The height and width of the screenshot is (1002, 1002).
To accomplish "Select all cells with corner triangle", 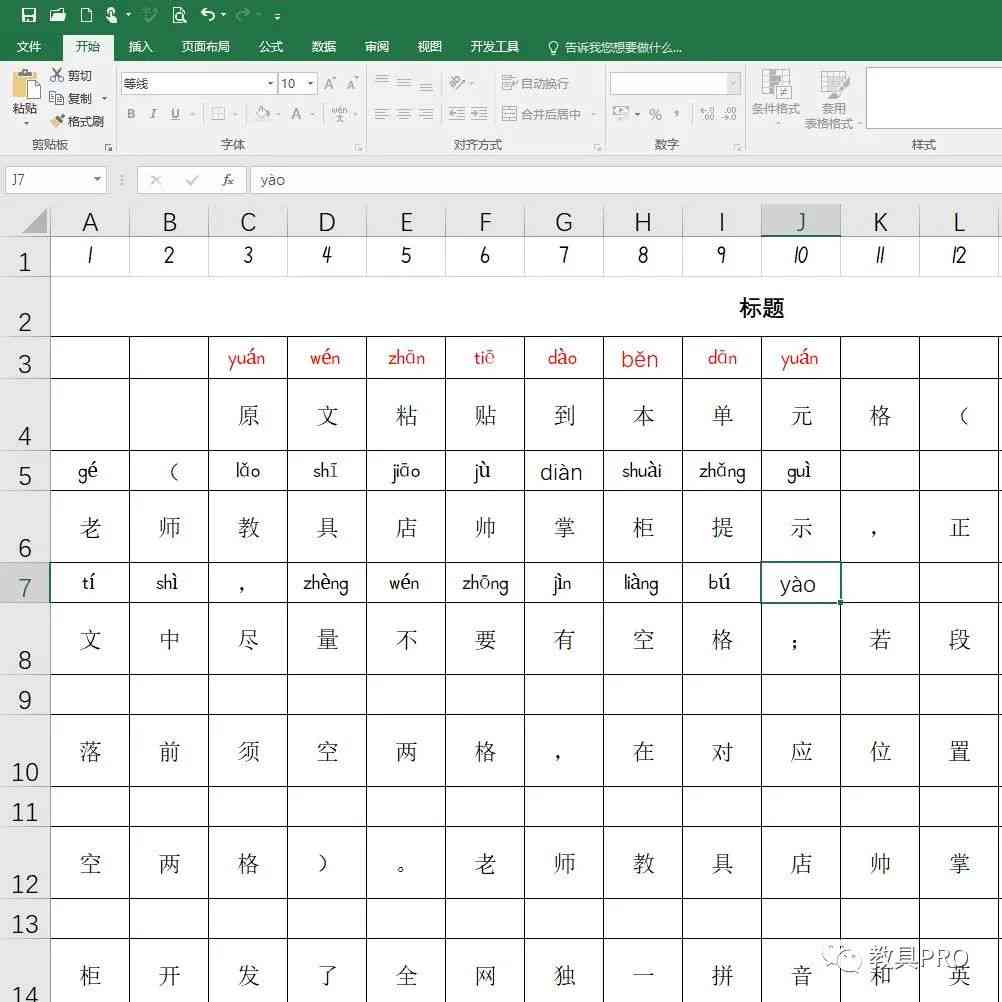I will click(36, 222).
